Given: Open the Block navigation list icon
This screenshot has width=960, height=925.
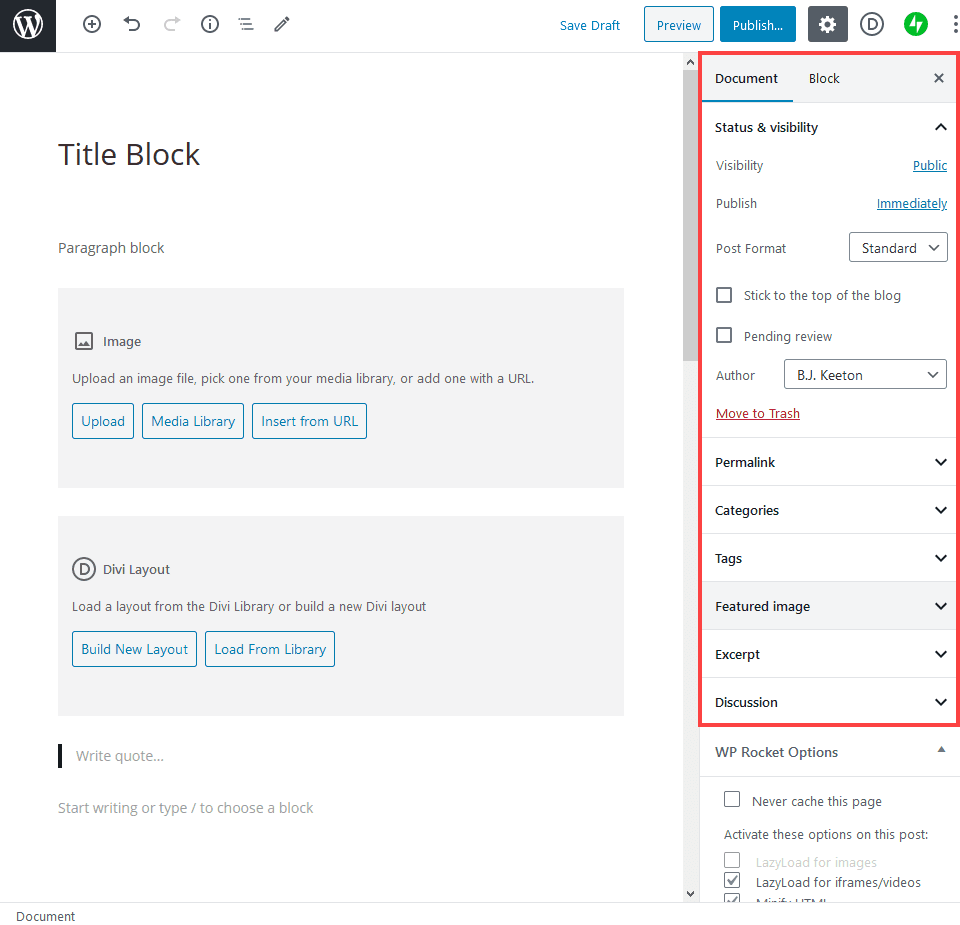Looking at the screenshot, I should (245, 24).
